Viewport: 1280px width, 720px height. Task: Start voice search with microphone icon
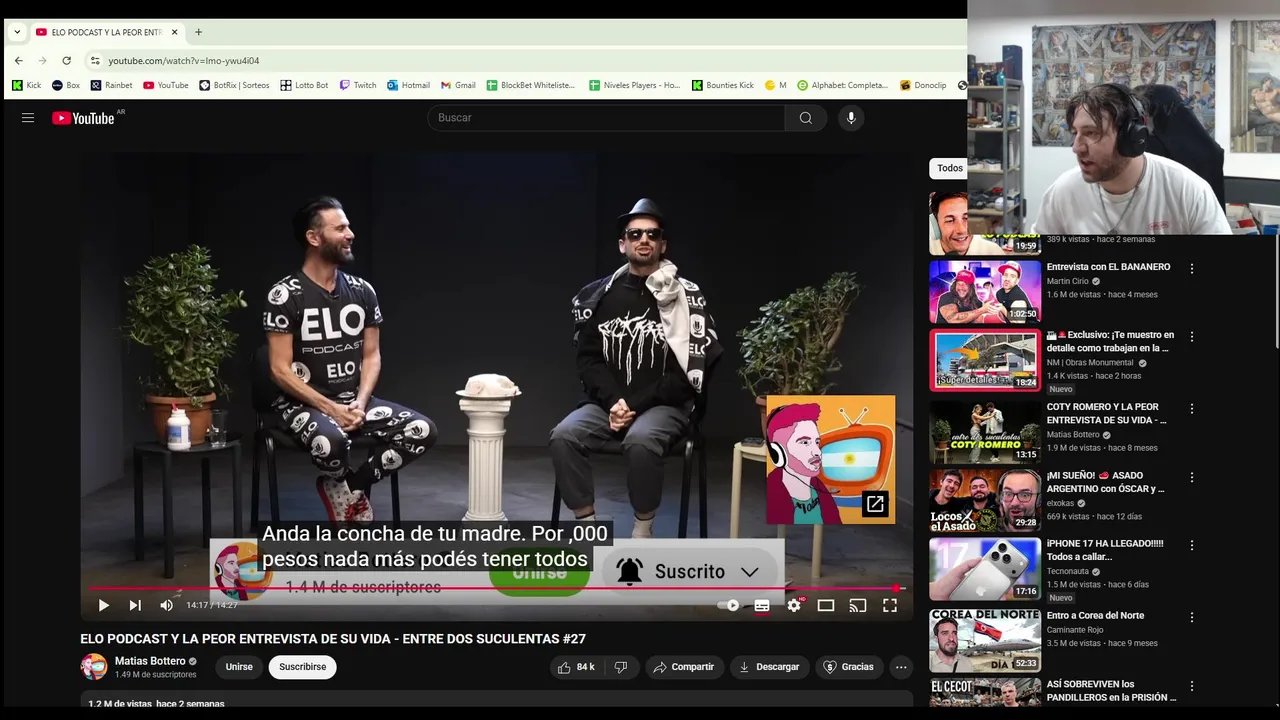(x=851, y=118)
